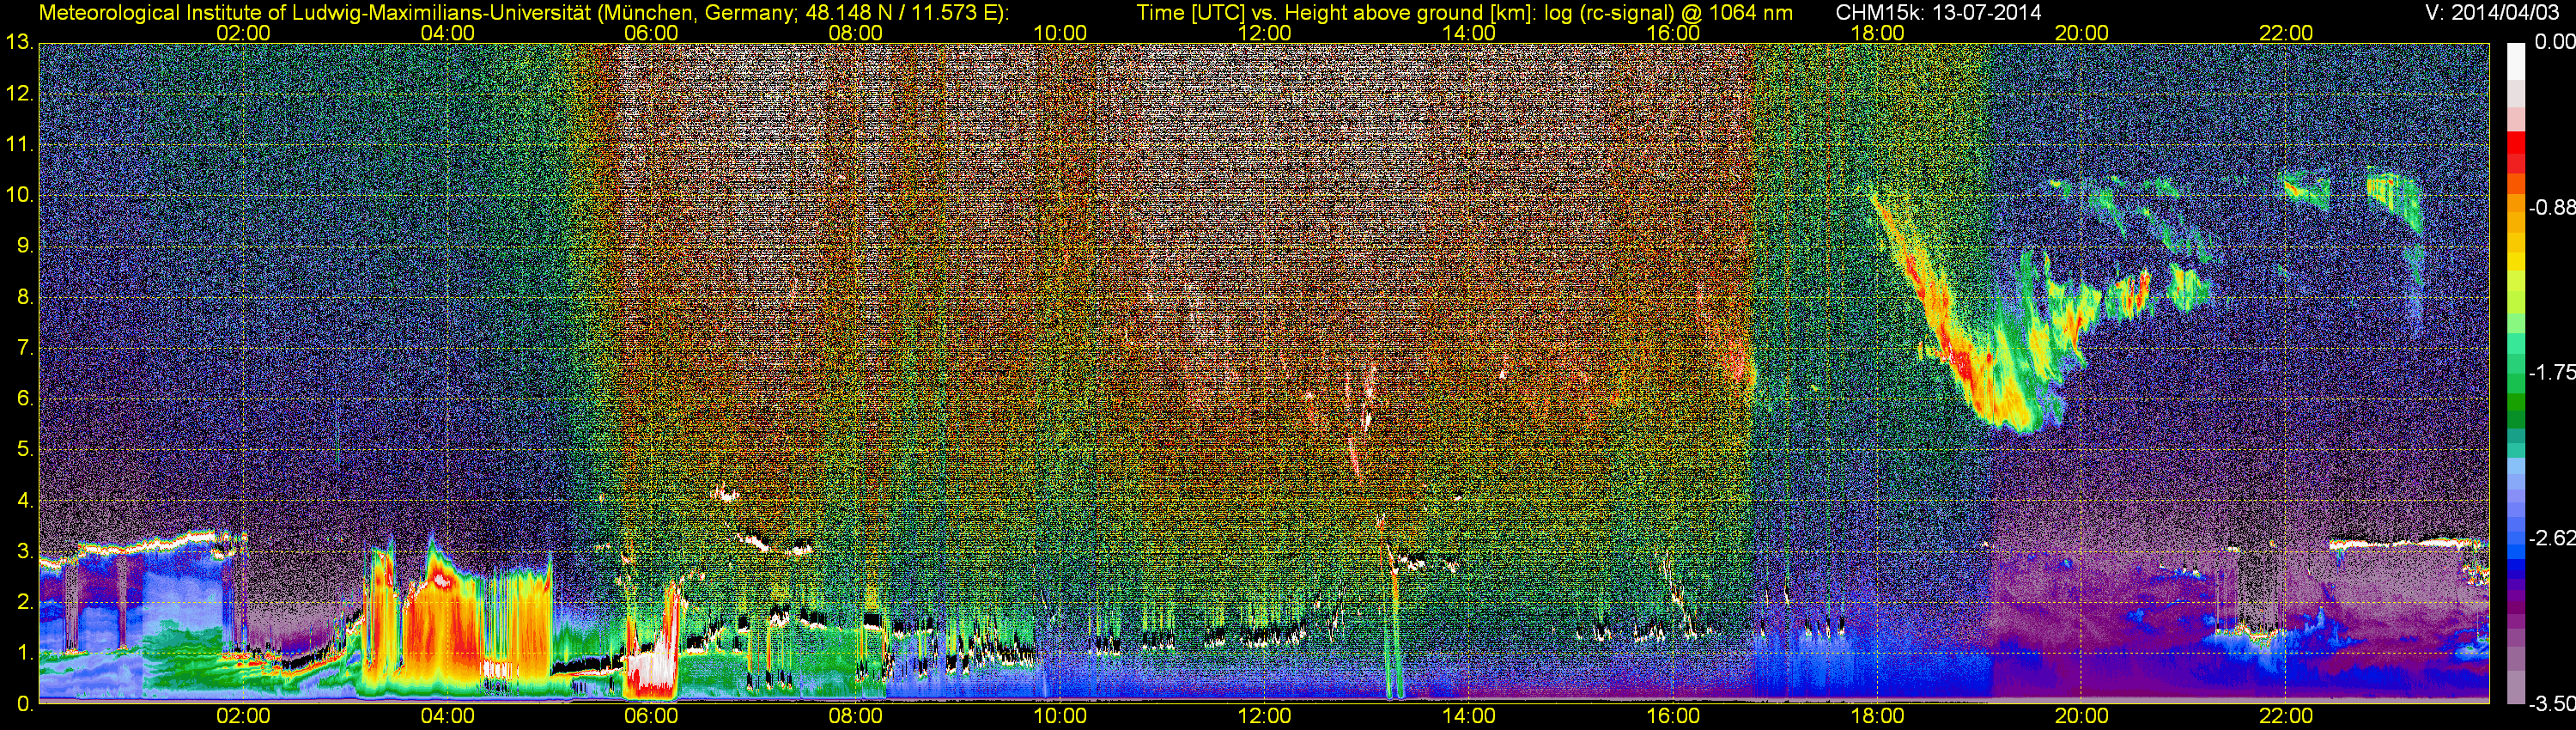The height and width of the screenshot is (730, 2576).
Task: Click the 04:00 label on the top time axis
Action: click(x=448, y=33)
